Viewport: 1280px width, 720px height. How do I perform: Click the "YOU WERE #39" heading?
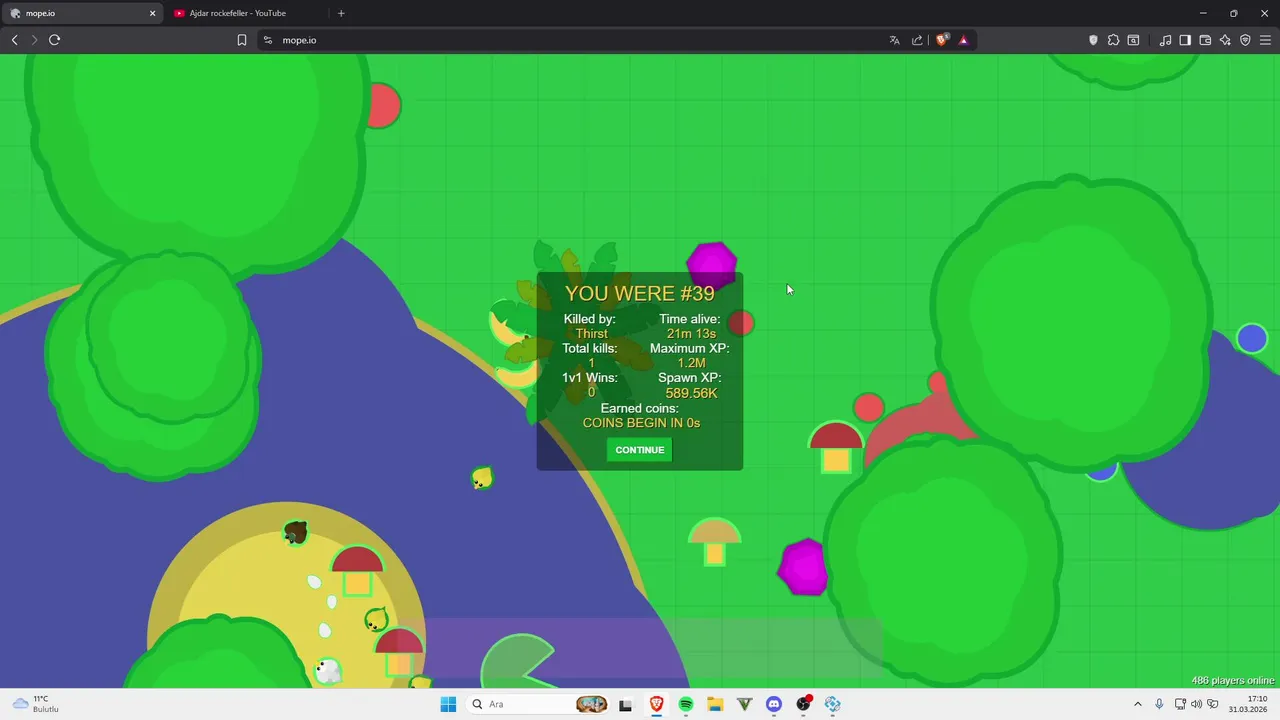pyautogui.click(x=640, y=293)
